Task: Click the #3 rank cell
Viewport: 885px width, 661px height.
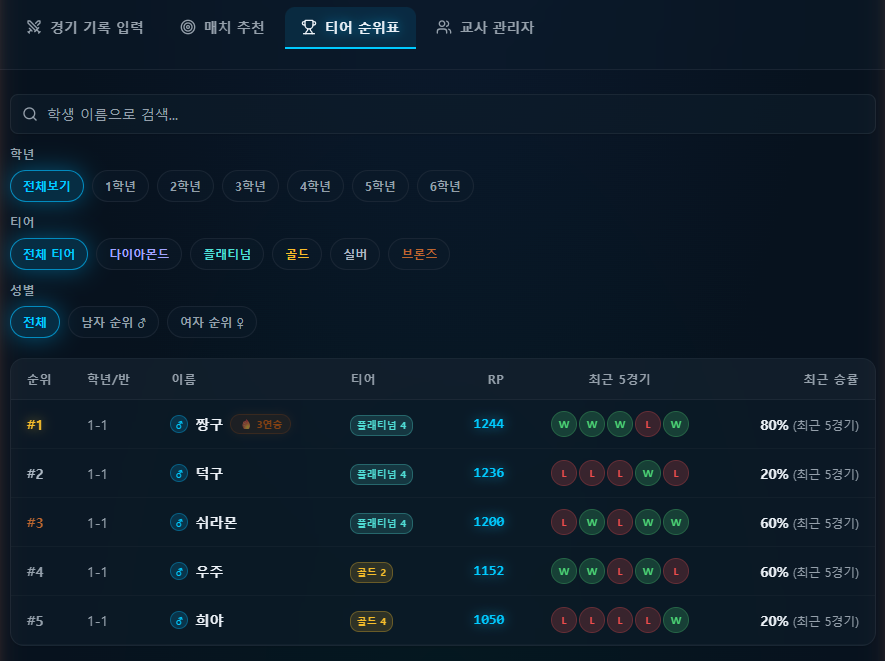Action: (35, 523)
